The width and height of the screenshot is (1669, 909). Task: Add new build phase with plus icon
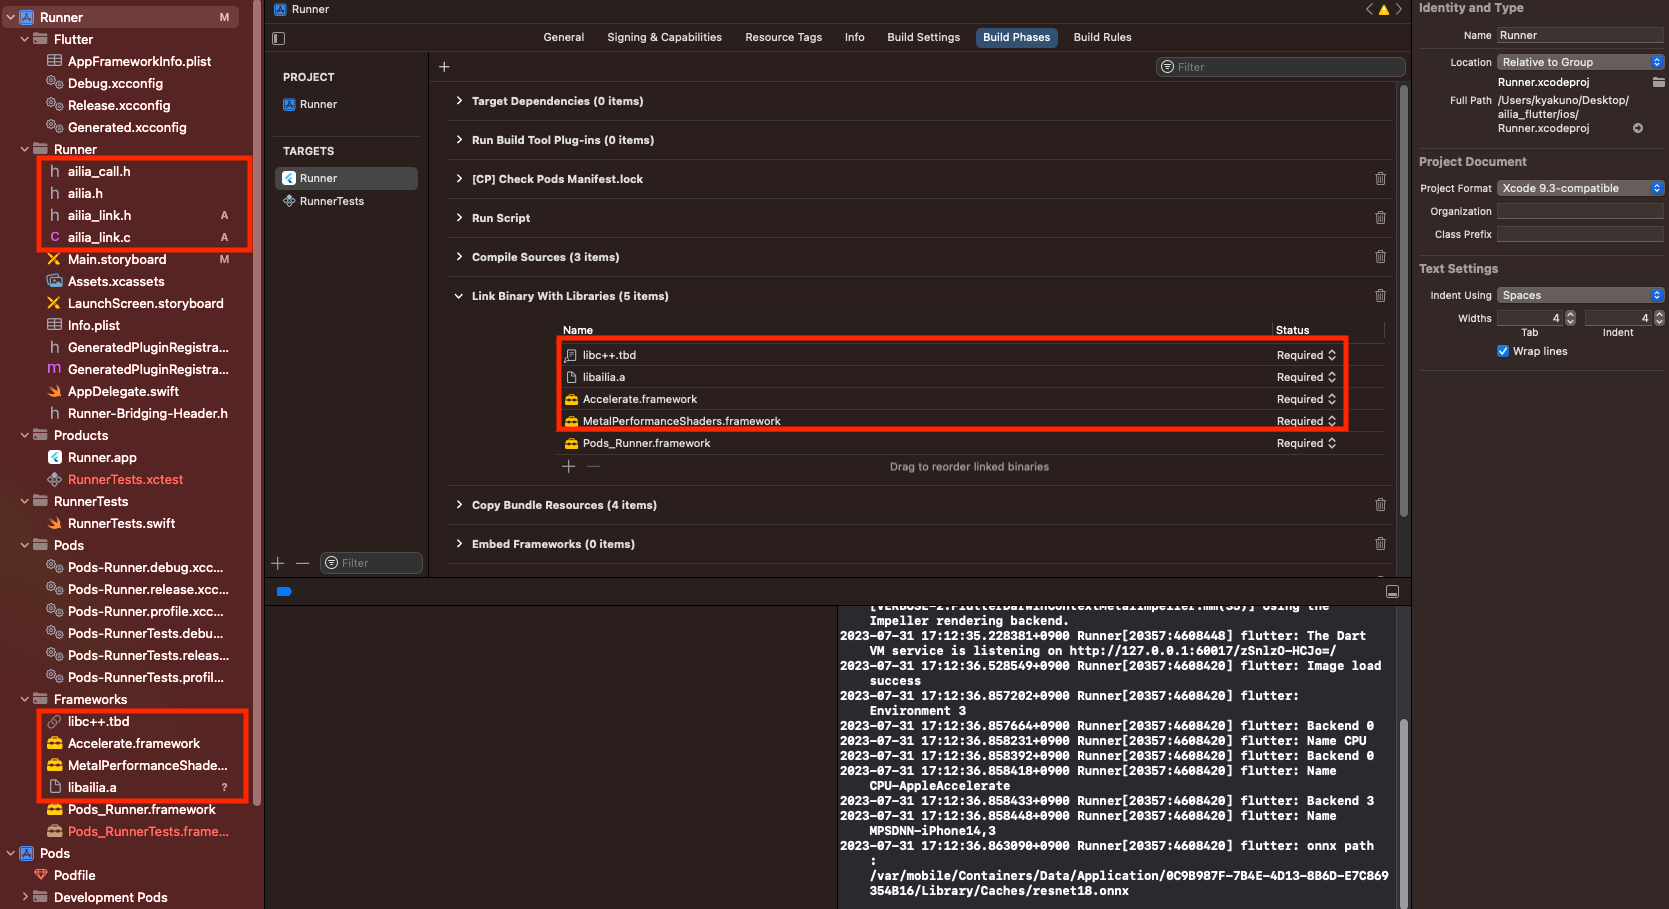click(444, 67)
